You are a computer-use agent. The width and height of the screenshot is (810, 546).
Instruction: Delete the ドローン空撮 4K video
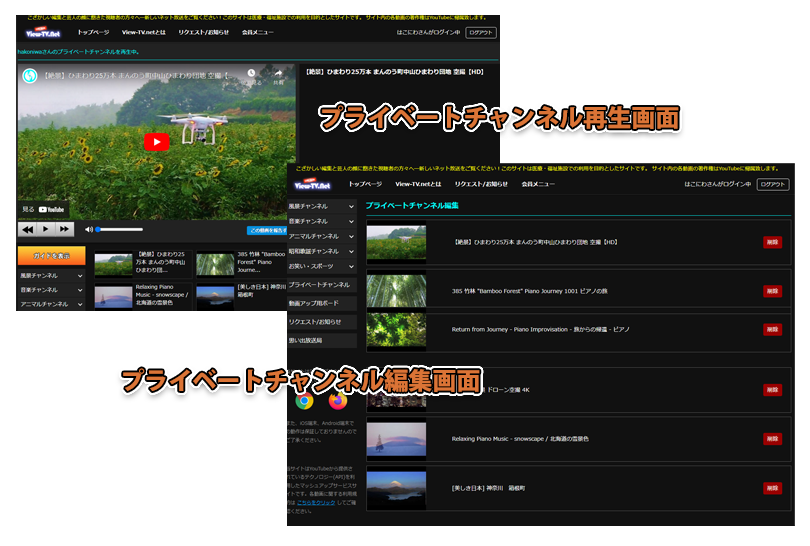(x=772, y=390)
